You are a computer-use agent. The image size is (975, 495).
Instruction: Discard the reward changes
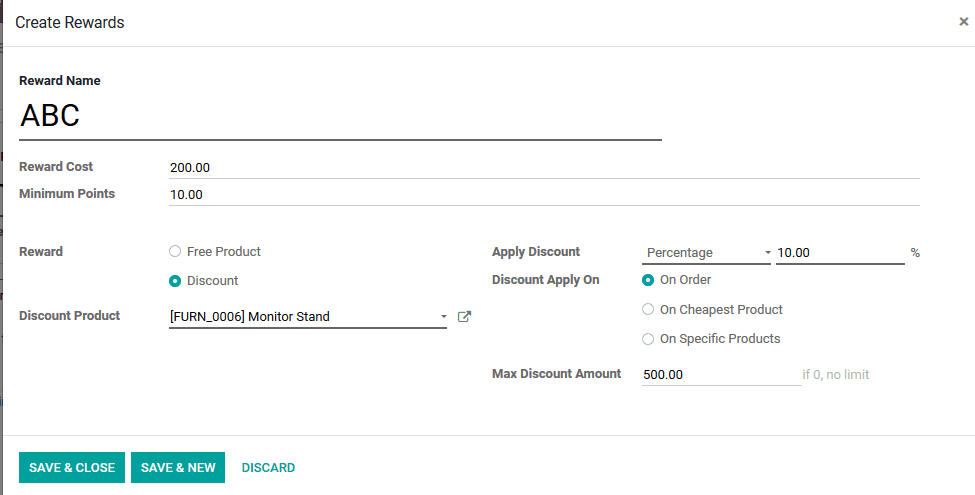tap(268, 467)
